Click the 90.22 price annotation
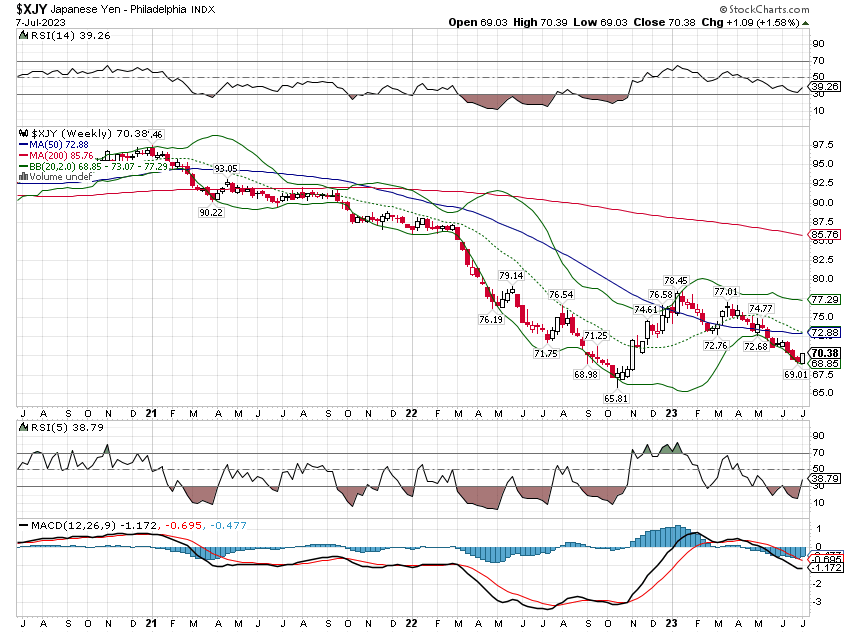Image resolution: width=850 pixels, height=633 pixels. [x=211, y=212]
